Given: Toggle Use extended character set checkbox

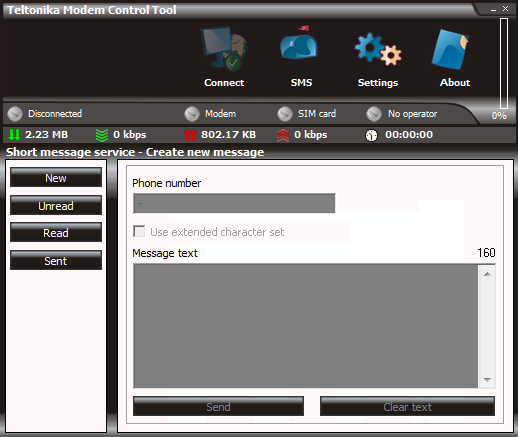Looking at the screenshot, I should tap(139, 231).
